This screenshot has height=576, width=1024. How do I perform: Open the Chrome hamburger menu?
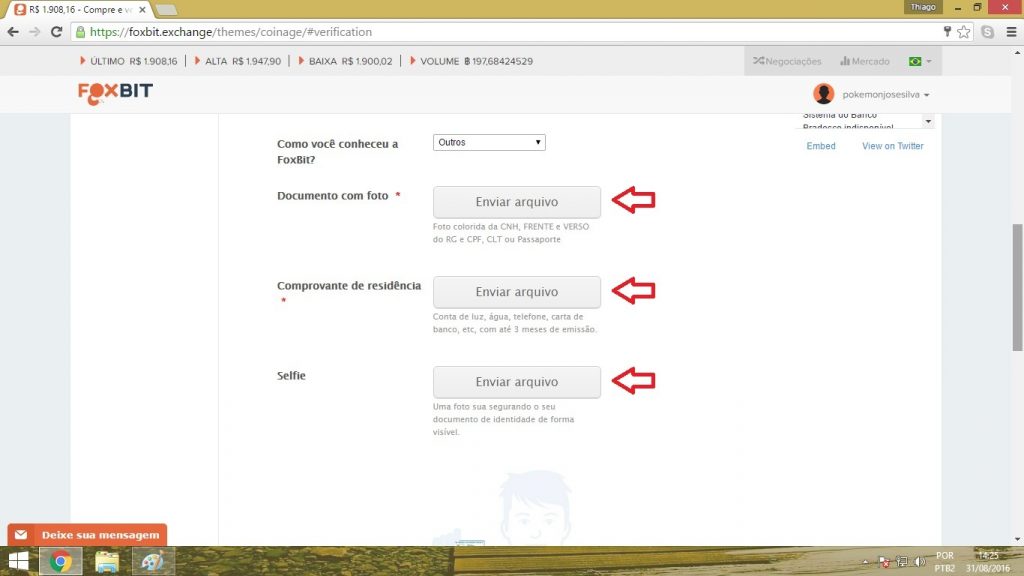tap(1010, 32)
